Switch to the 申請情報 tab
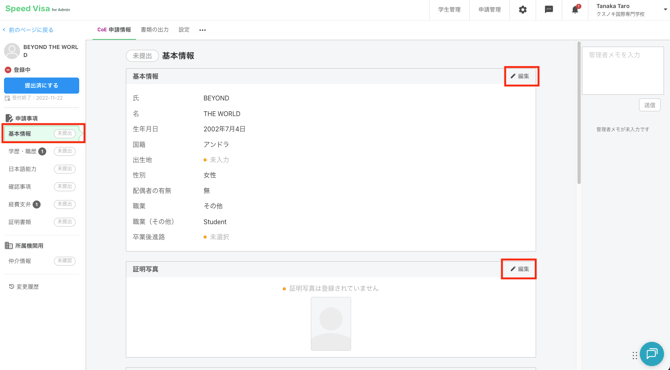 114,30
